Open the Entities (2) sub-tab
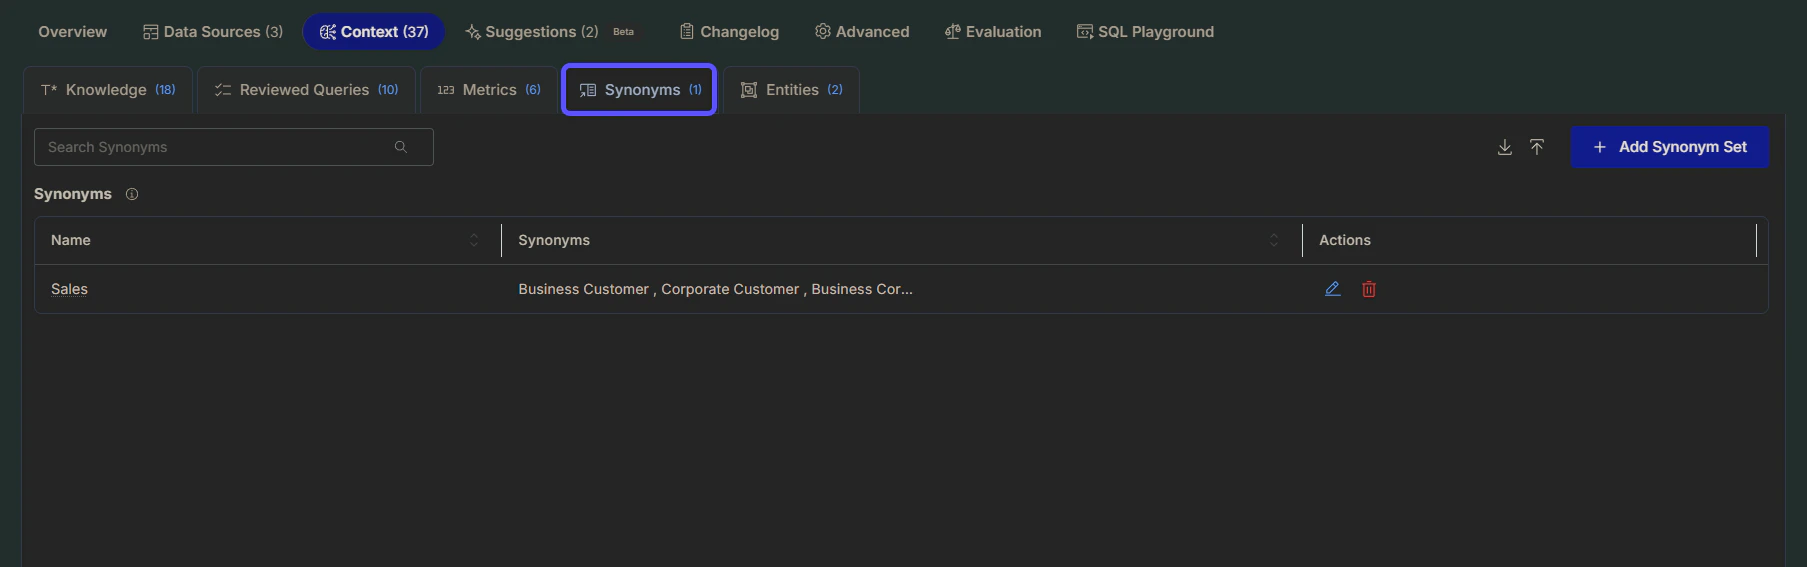The height and width of the screenshot is (567, 1807). pyautogui.click(x=792, y=90)
